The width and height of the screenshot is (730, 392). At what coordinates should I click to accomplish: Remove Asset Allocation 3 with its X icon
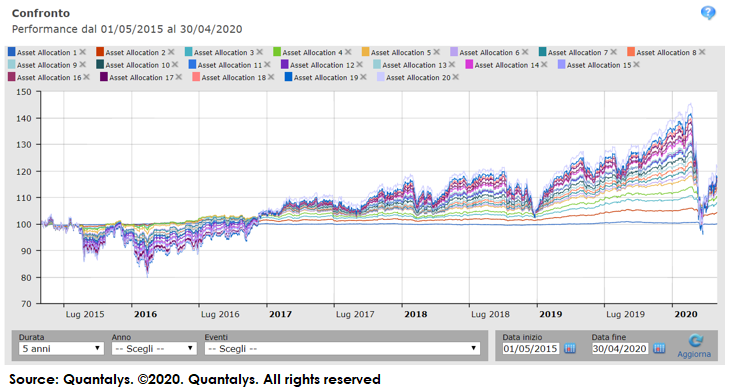259,52
